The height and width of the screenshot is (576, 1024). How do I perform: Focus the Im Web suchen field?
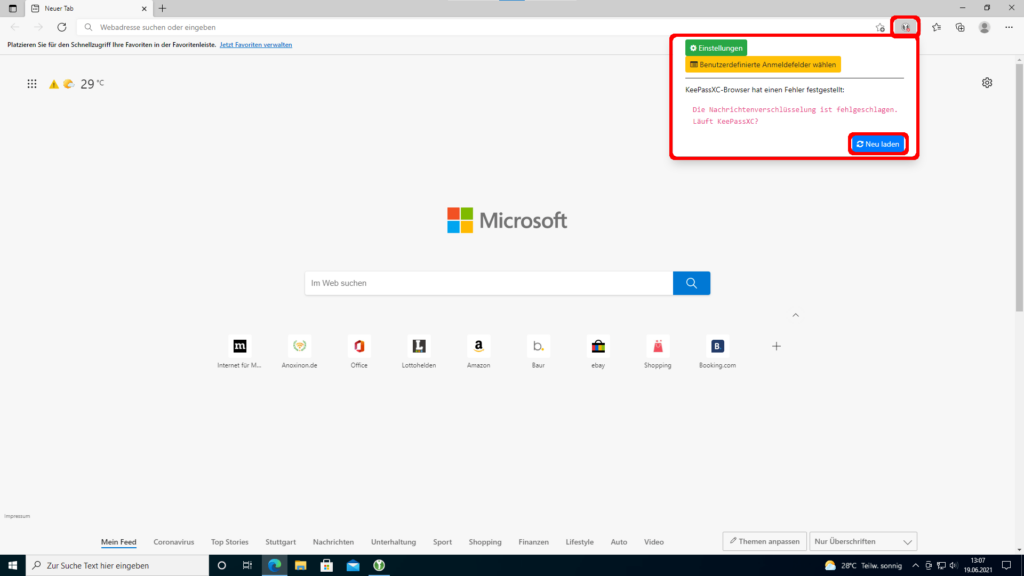(x=488, y=283)
